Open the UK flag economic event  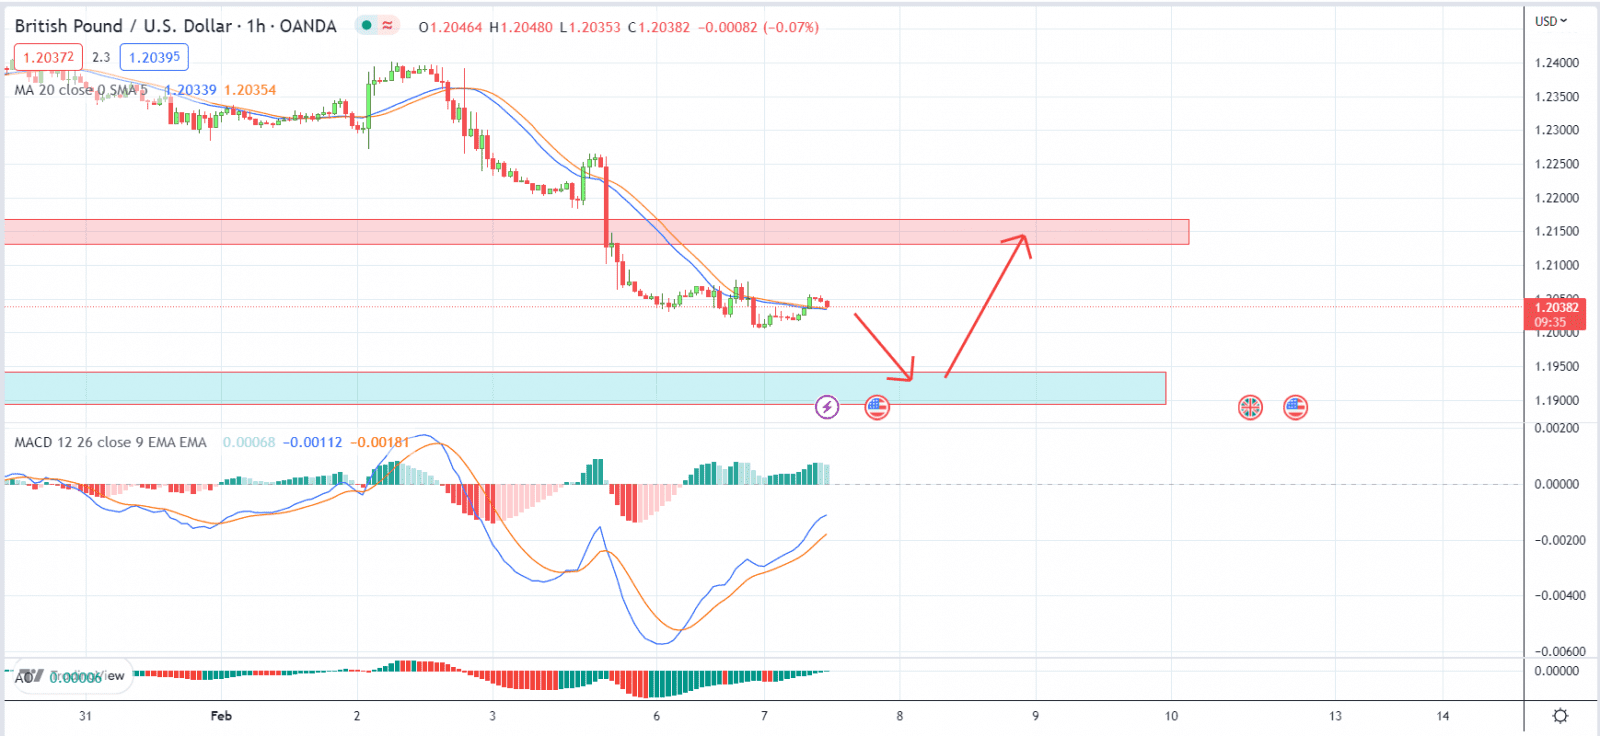[x=1250, y=407]
